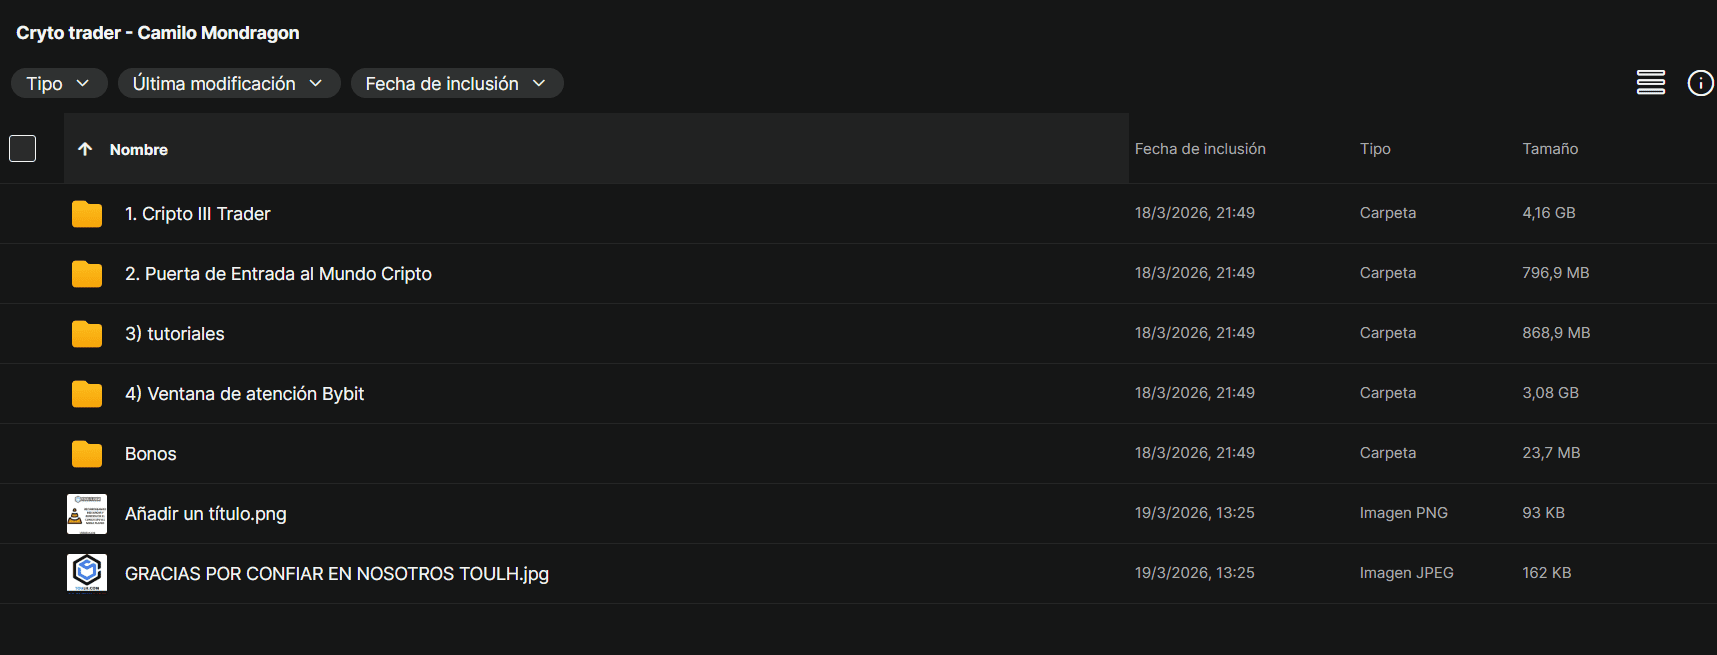
Task: Click the folder icon for Cripto III Trader
Action: point(87,214)
